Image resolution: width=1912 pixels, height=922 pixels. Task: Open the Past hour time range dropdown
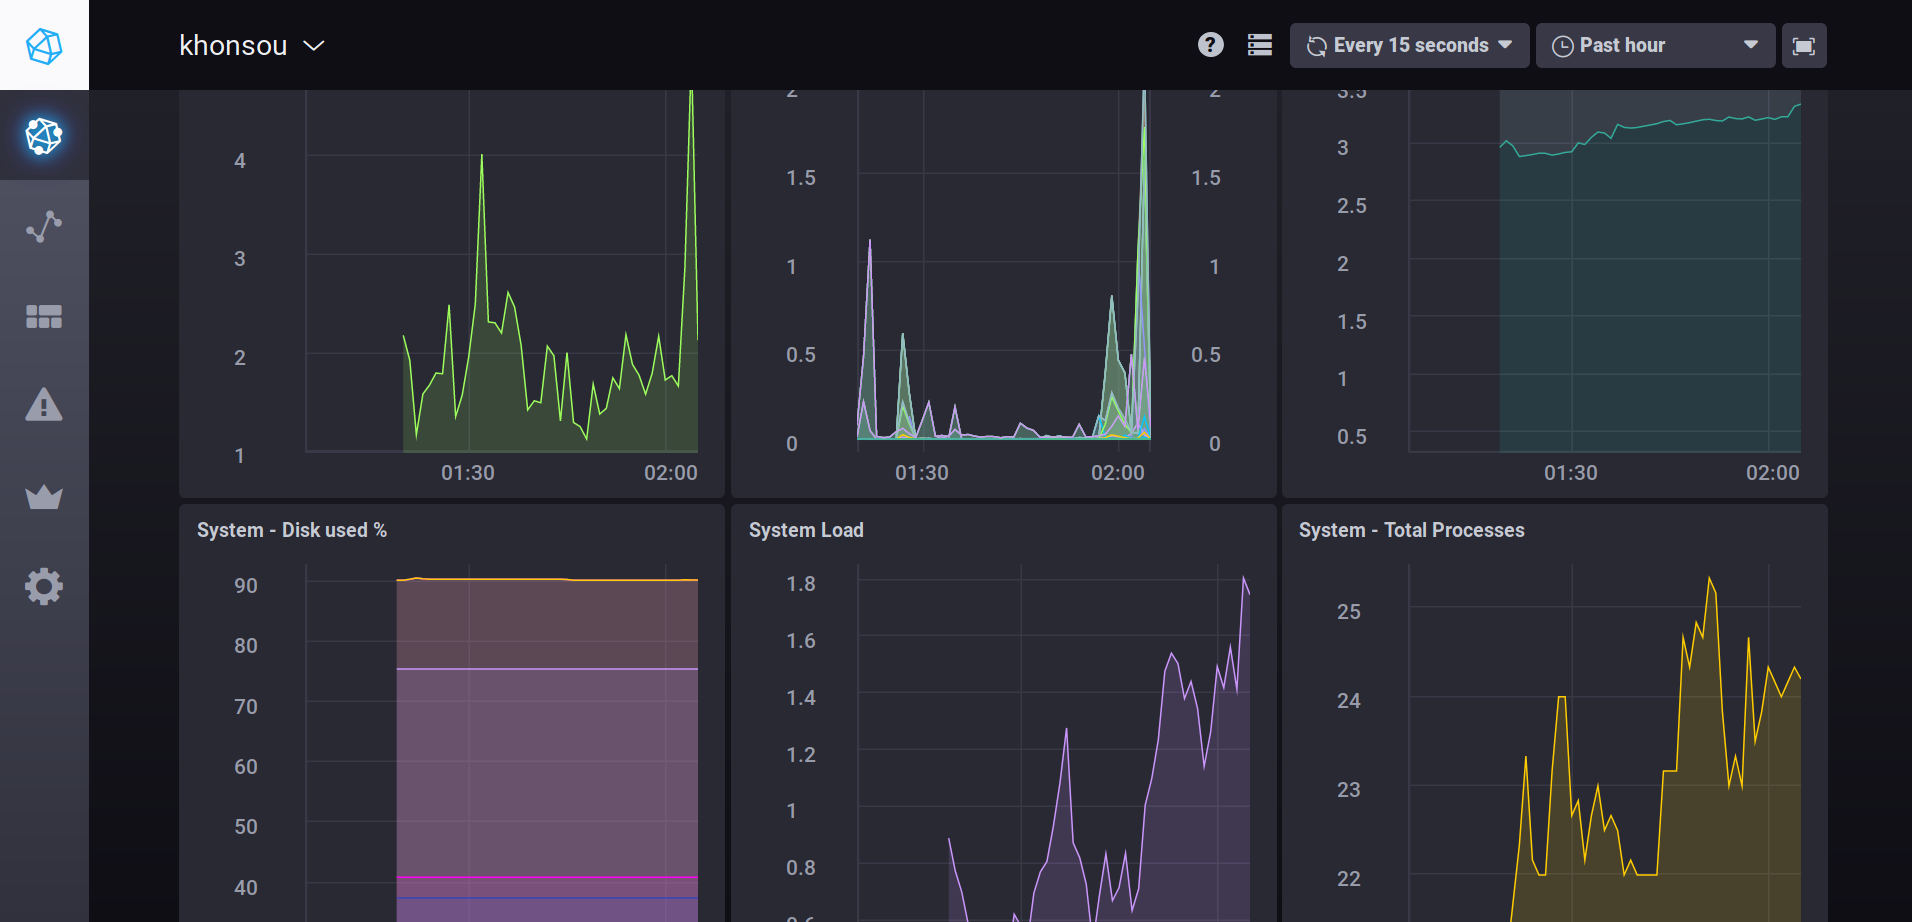1654,46
